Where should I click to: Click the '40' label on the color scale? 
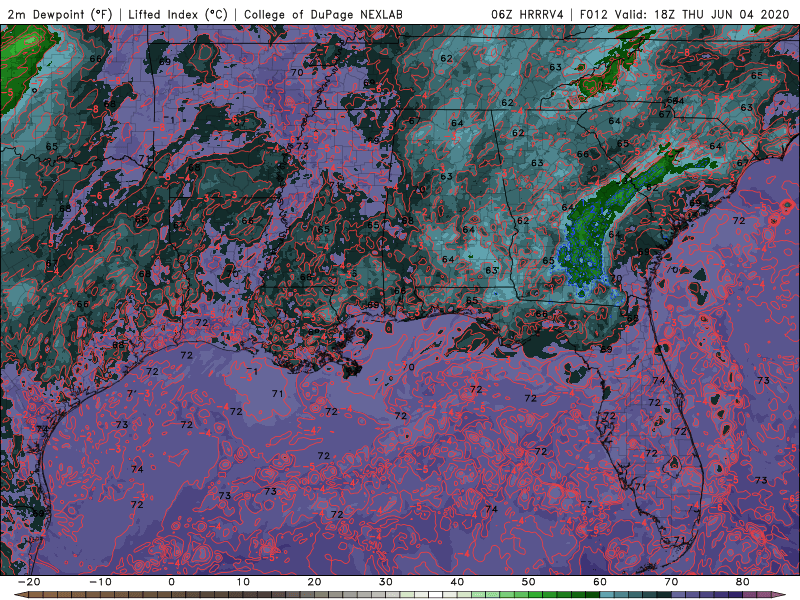pos(457,582)
